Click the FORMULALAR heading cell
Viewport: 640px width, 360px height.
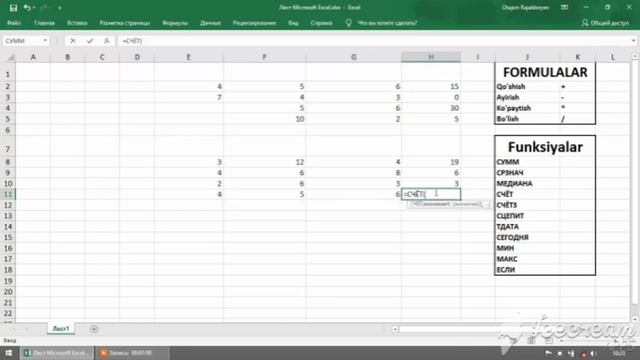[x=545, y=72]
